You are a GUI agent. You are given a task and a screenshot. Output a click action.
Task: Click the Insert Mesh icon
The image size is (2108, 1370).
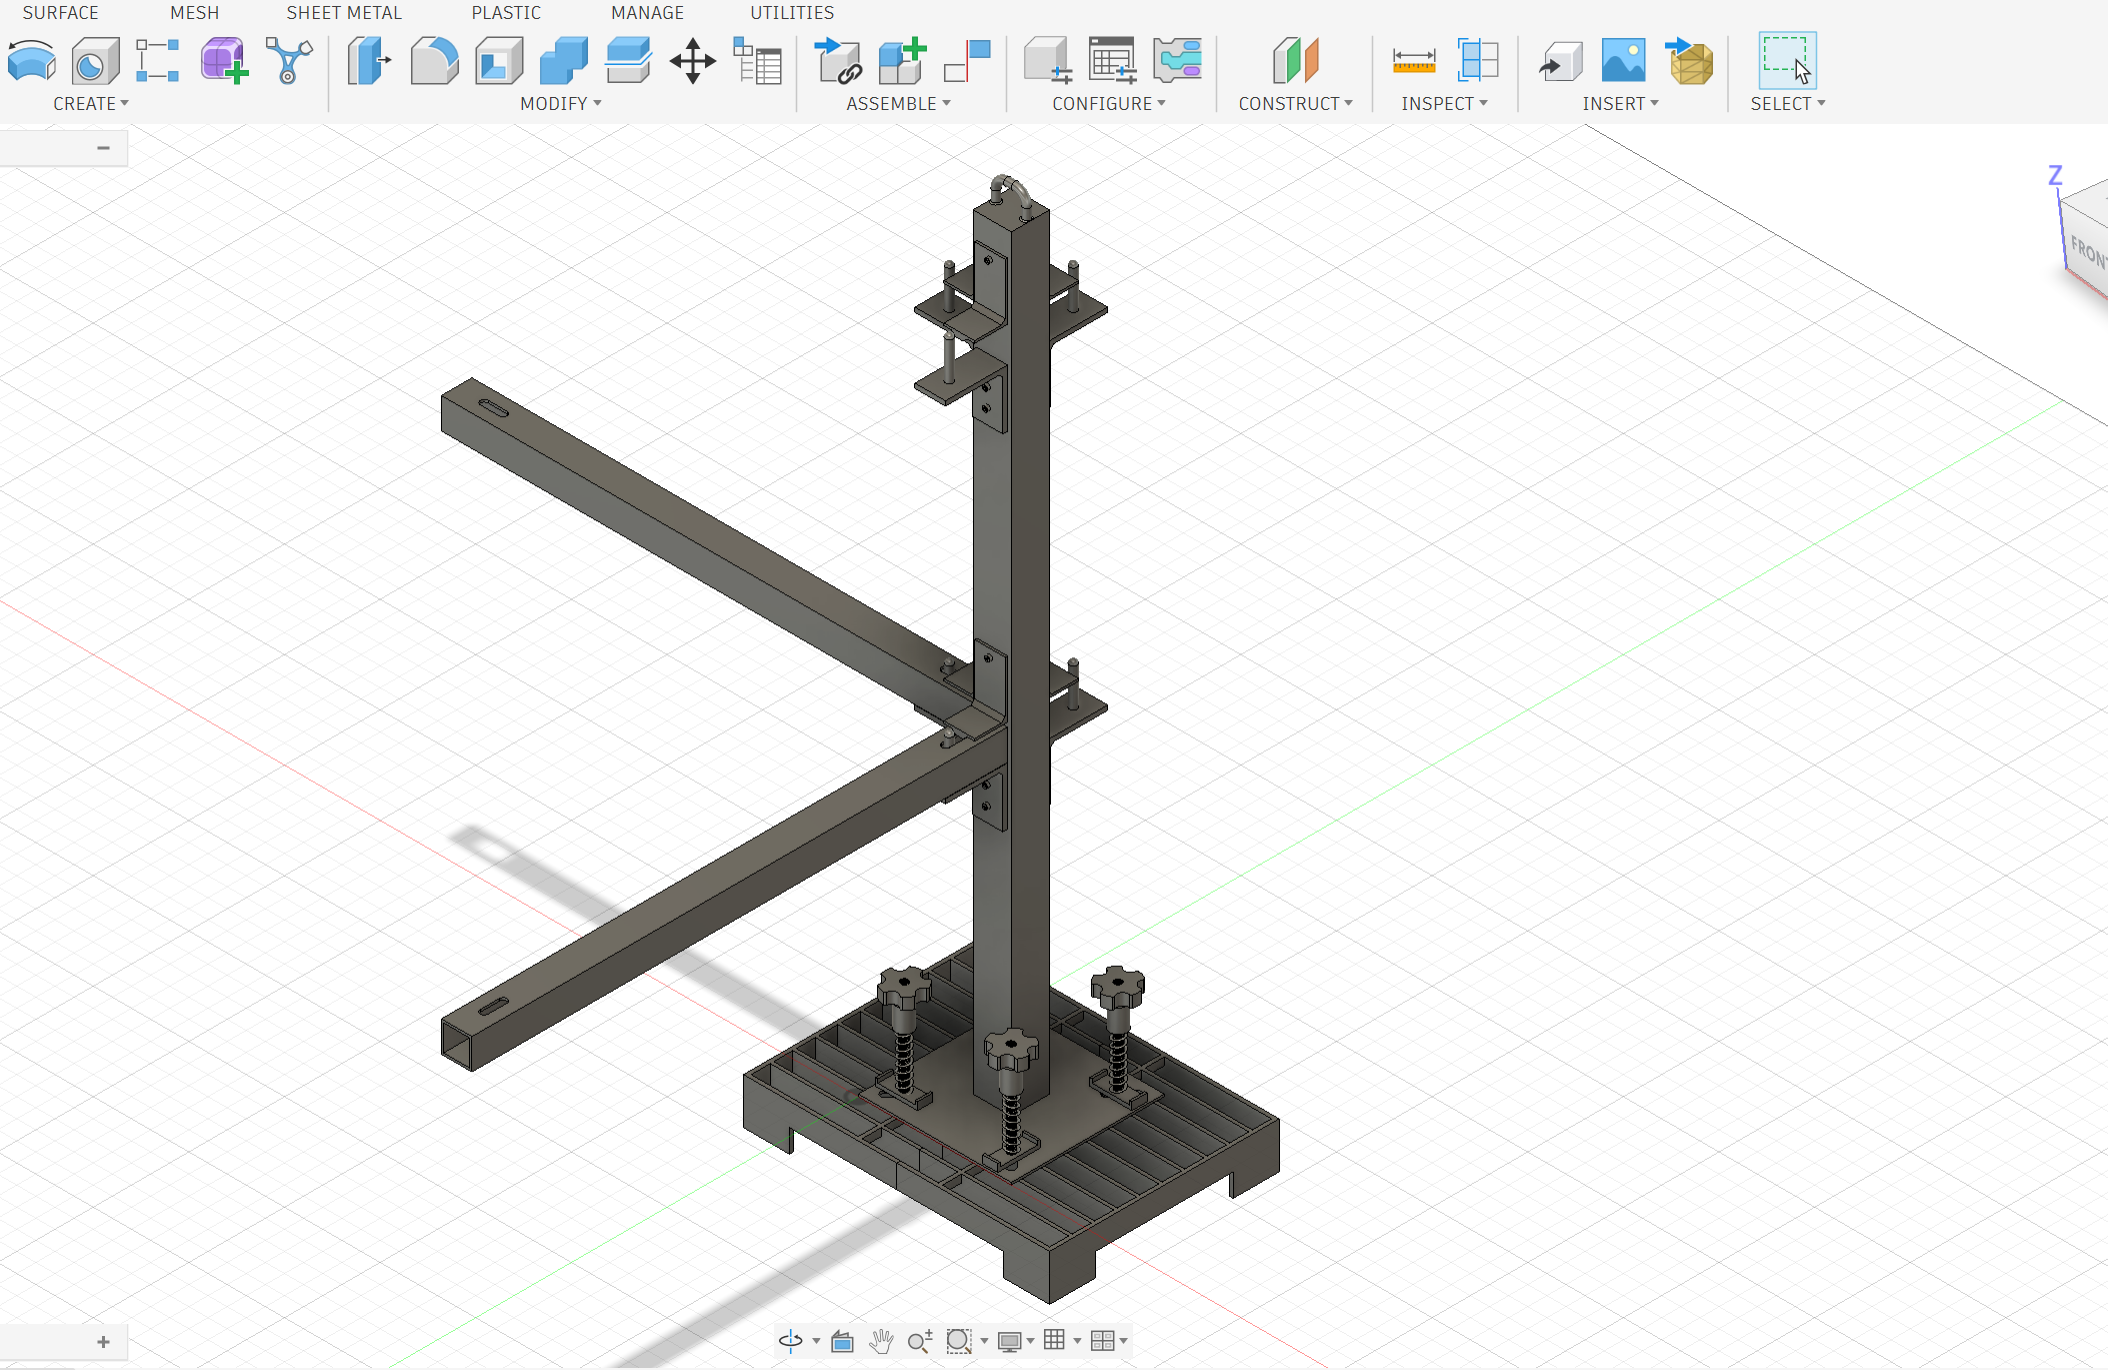pyautogui.click(x=1689, y=61)
